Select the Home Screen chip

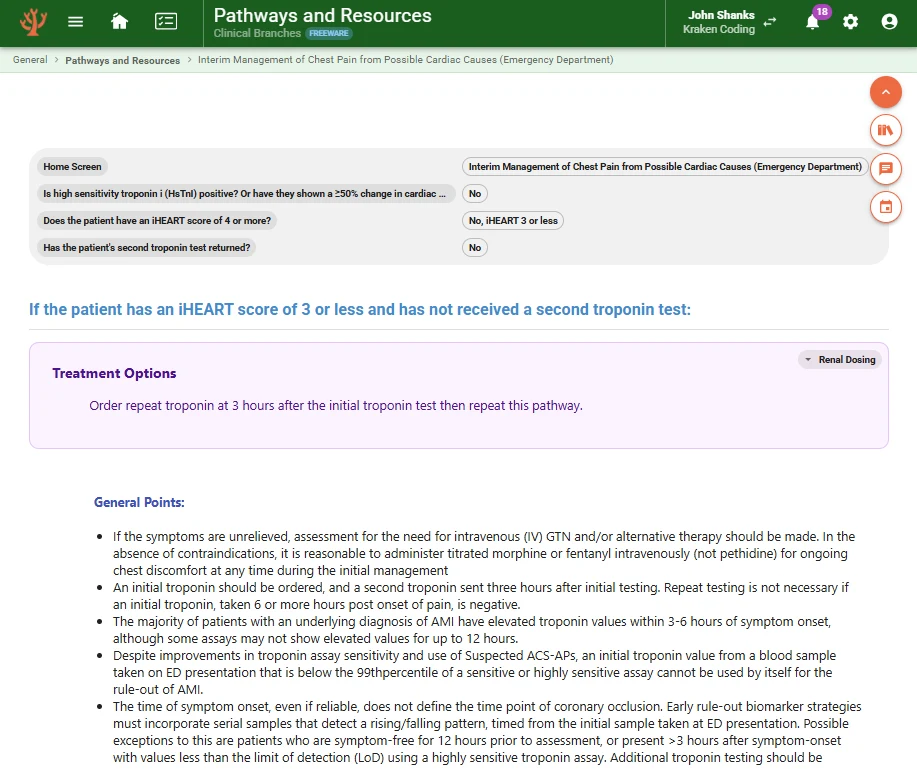72,167
